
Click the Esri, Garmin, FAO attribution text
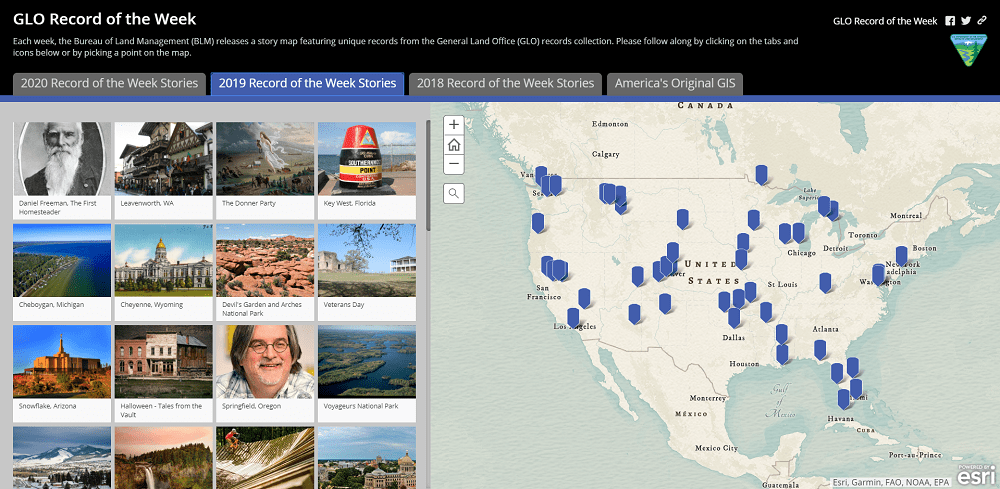pyautogui.click(x=892, y=483)
